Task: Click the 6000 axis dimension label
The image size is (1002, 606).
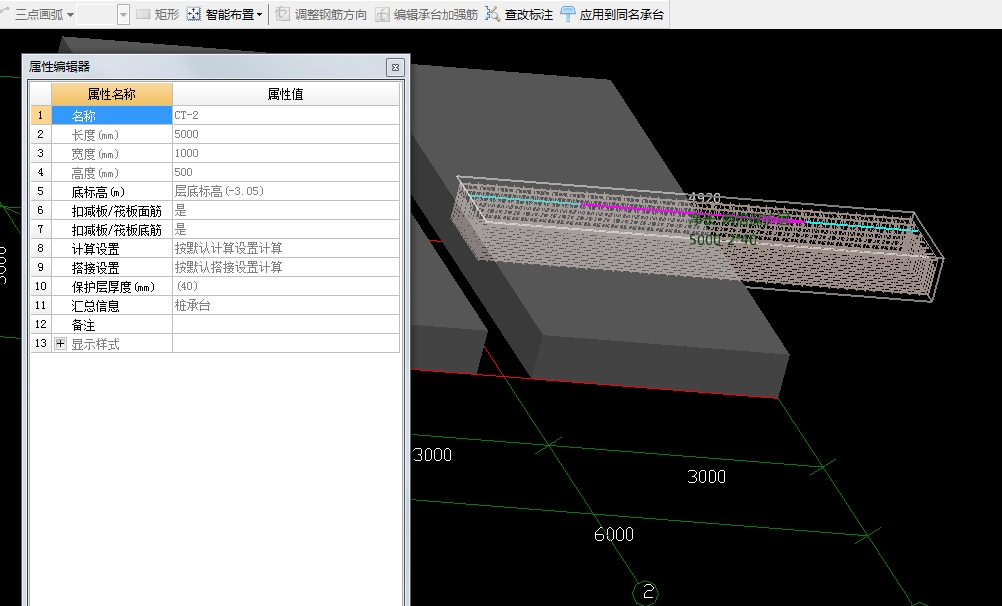Action: pos(613,534)
